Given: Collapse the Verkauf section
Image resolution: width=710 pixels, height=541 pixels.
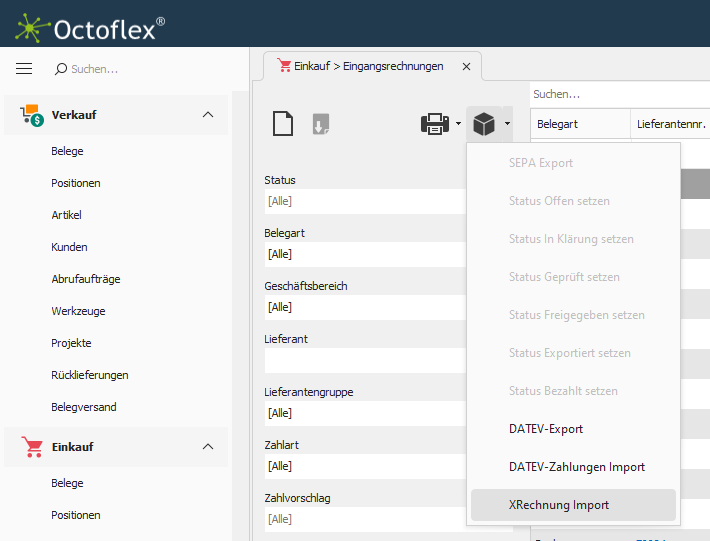Looking at the screenshot, I should click(208, 115).
